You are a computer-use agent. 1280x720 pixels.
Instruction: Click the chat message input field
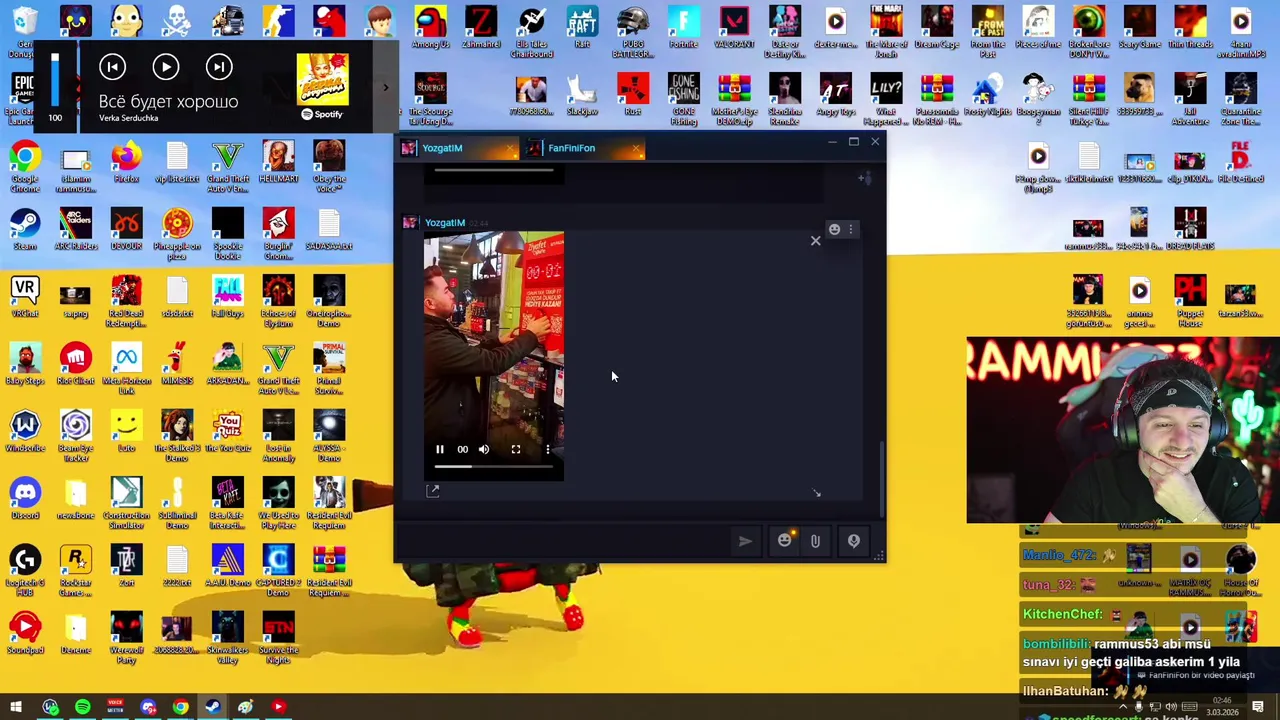565,541
